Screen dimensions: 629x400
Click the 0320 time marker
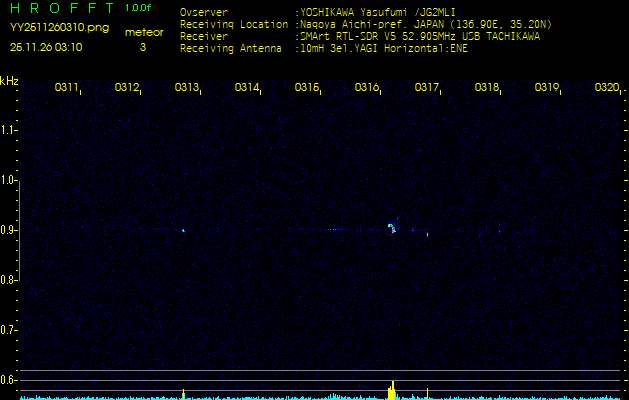[x=606, y=87]
